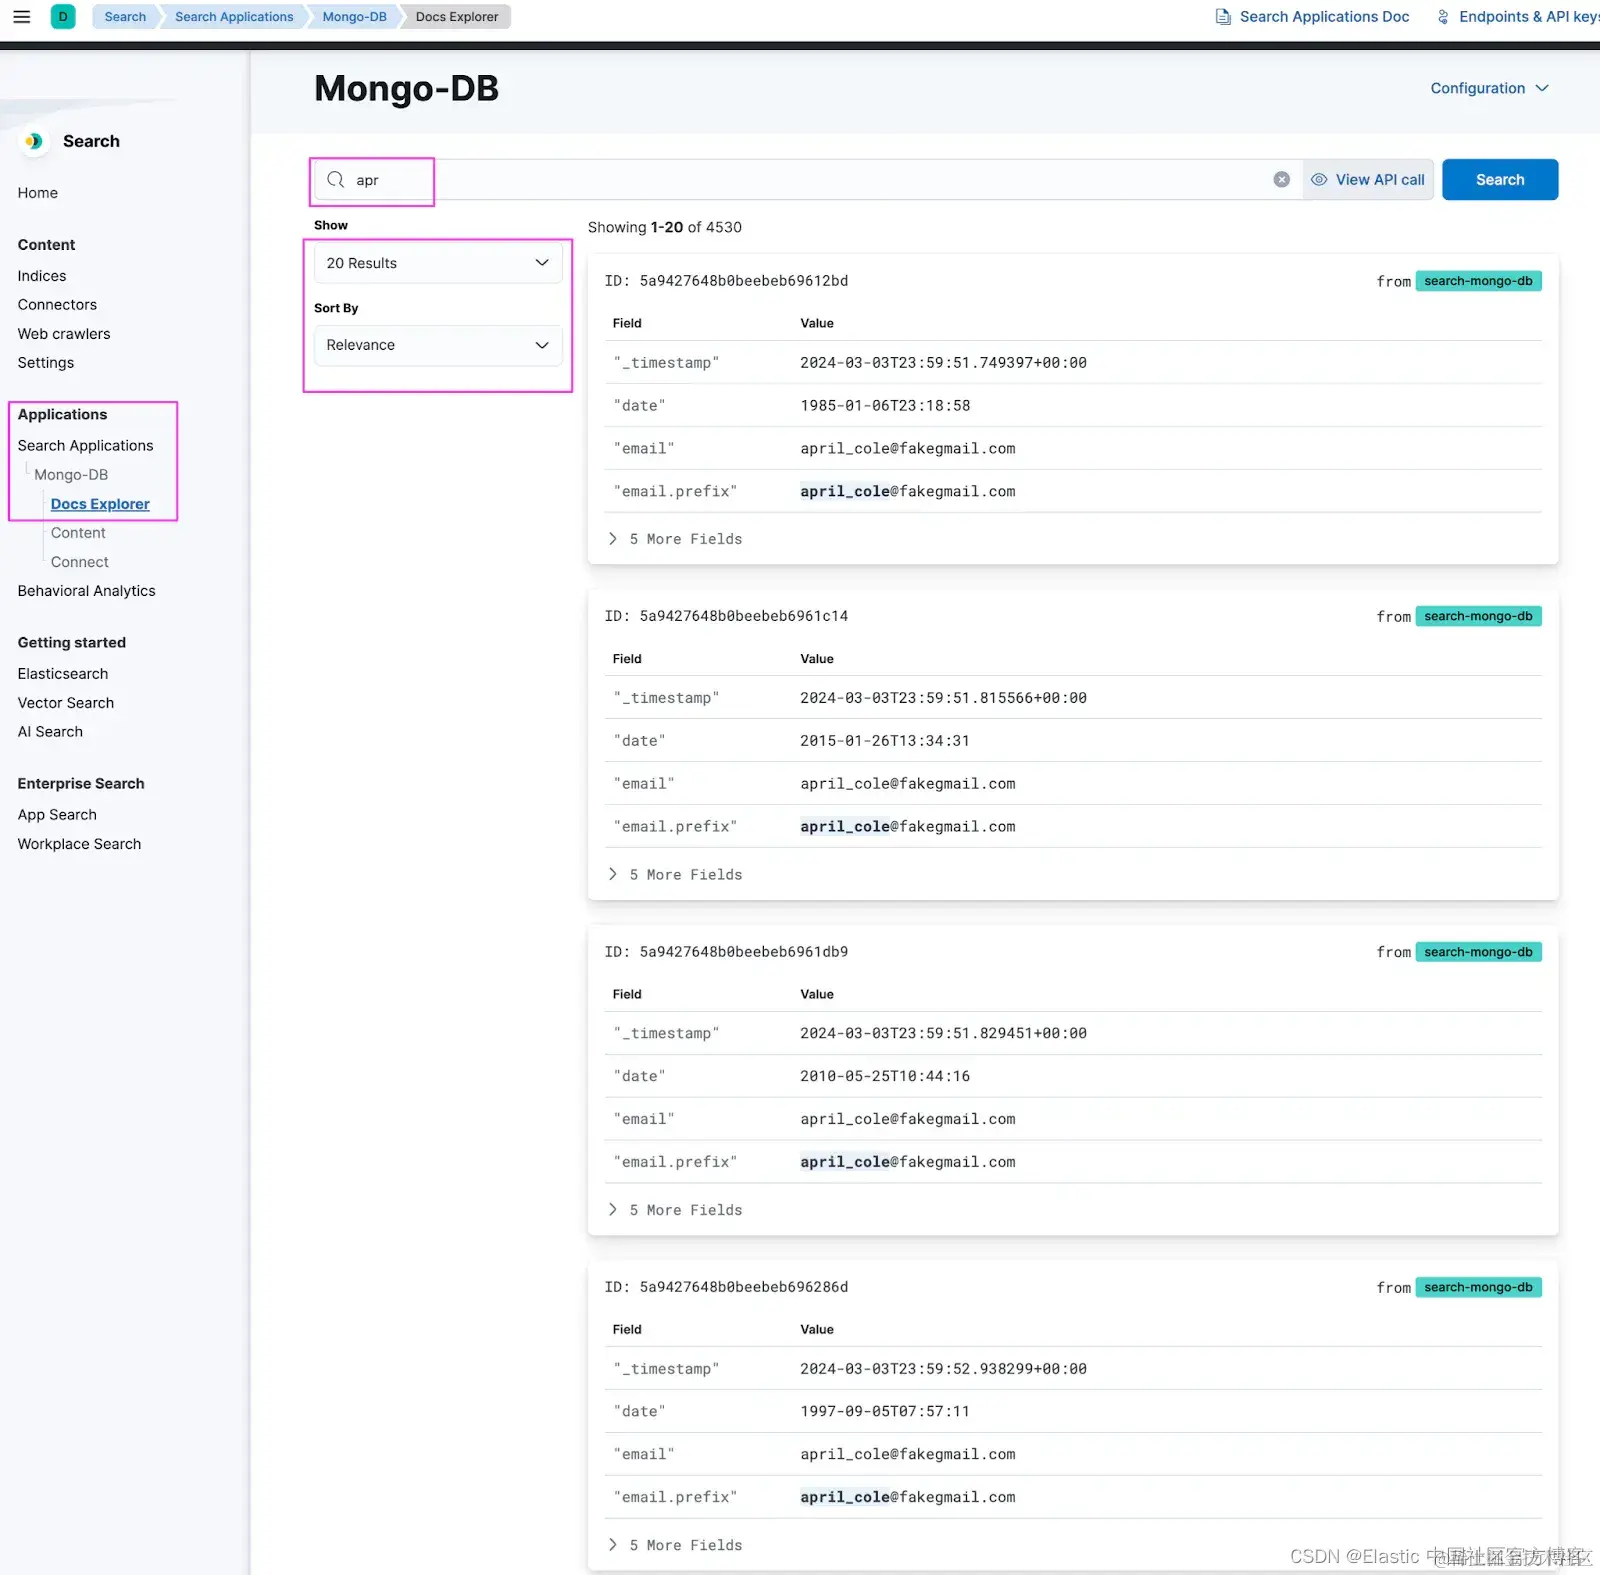Click the Search Applications breadcrumb
This screenshot has width=1600, height=1575.
pyautogui.click(x=234, y=17)
